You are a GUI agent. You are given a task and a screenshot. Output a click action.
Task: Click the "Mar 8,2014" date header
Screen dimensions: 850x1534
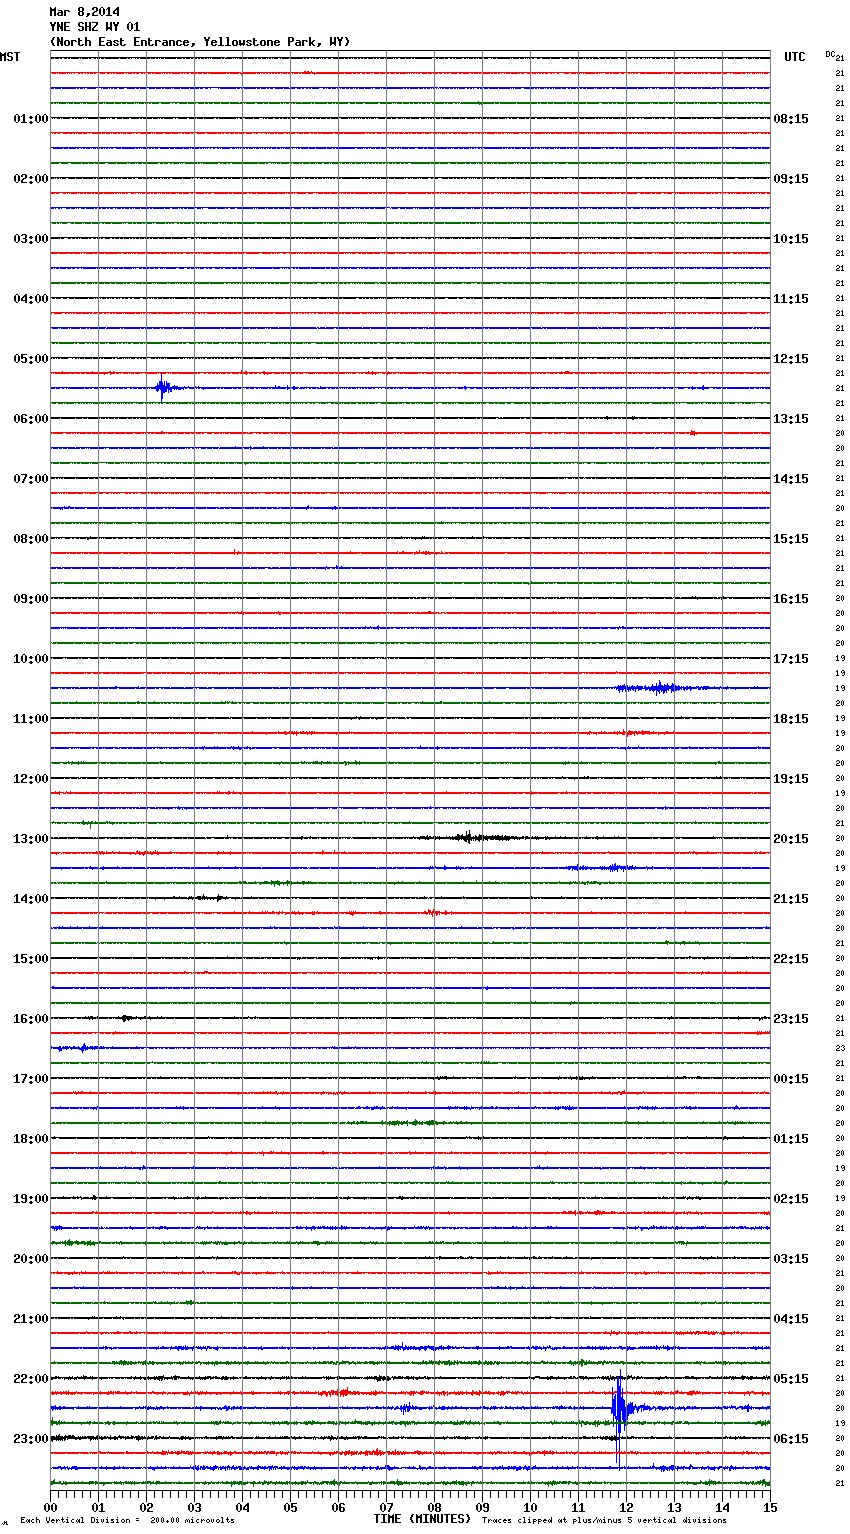coord(84,12)
